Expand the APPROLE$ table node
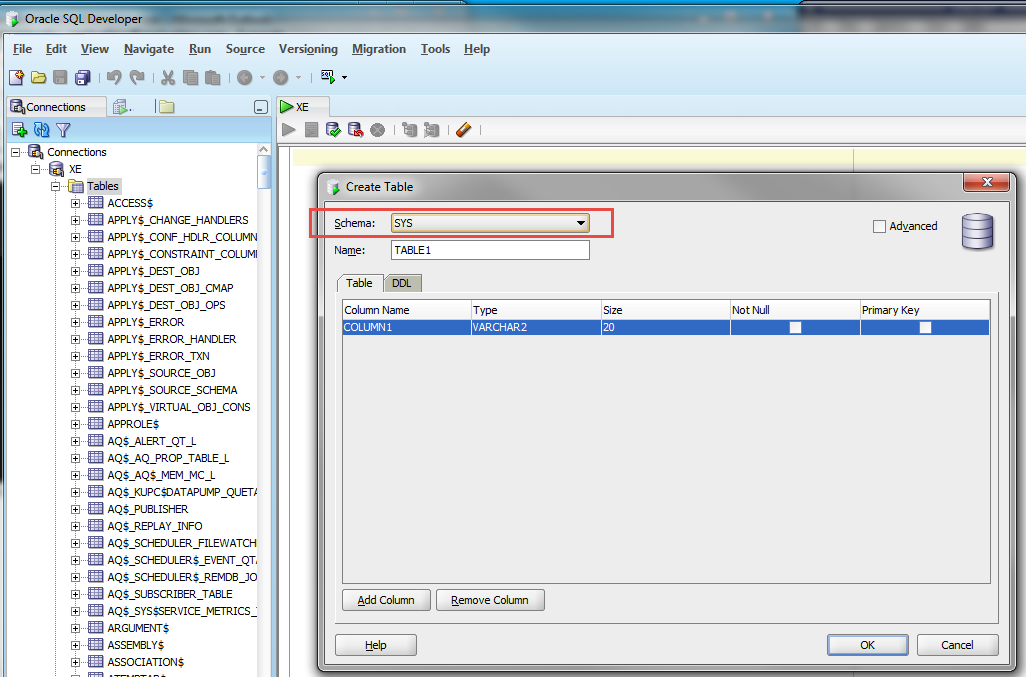1026x677 pixels. 75,425
